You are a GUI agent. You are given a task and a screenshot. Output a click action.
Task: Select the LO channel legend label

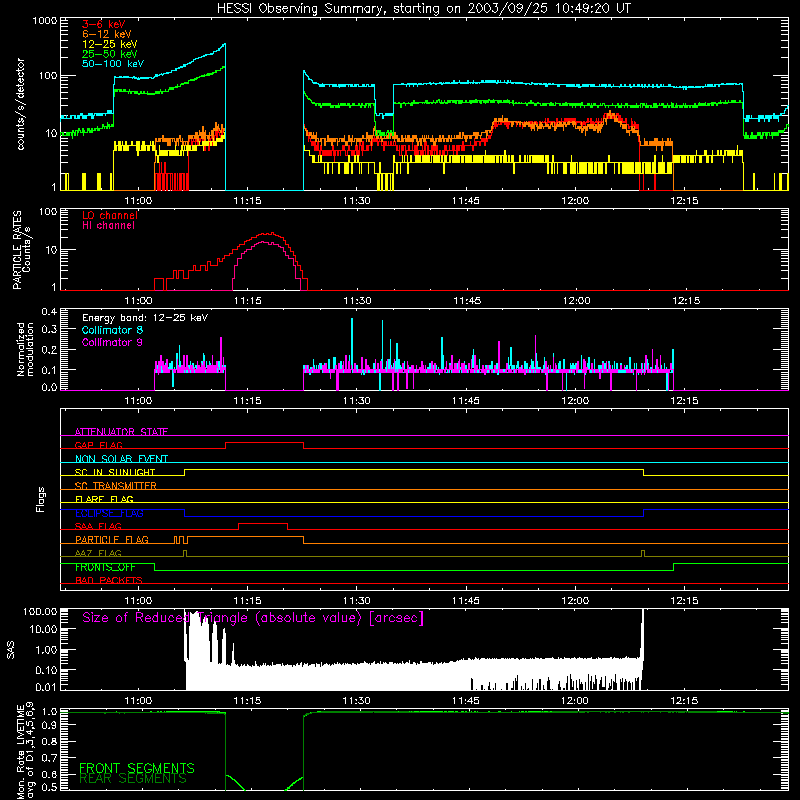point(110,215)
